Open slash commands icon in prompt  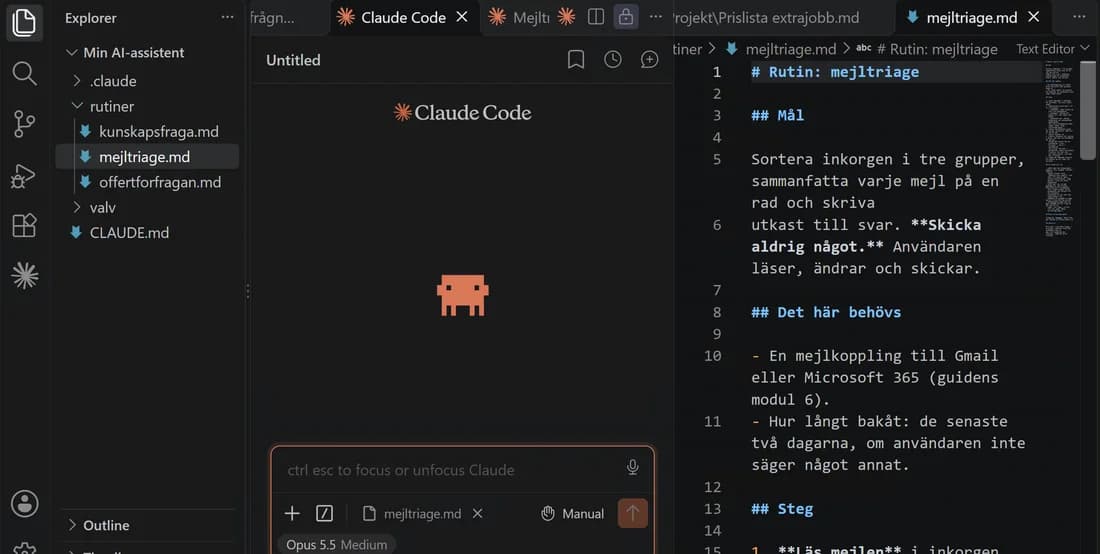(x=324, y=513)
